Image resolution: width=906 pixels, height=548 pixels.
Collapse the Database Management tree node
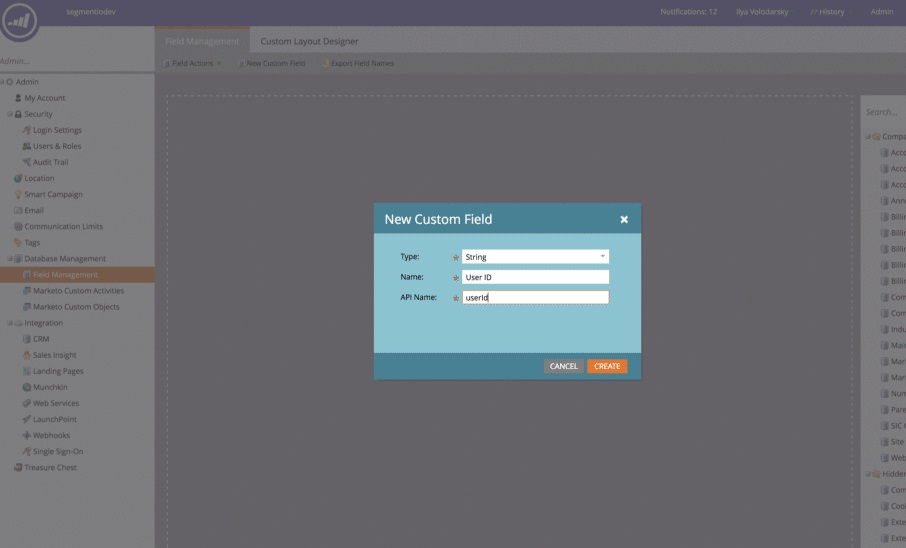9,258
